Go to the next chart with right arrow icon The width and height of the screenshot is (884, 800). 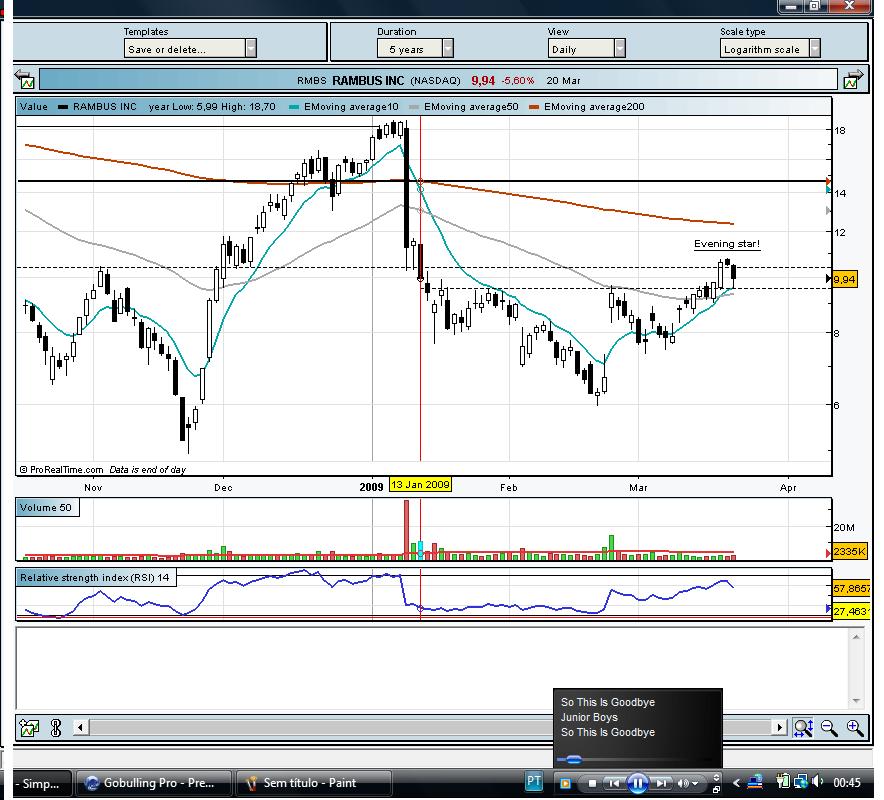point(853,79)
